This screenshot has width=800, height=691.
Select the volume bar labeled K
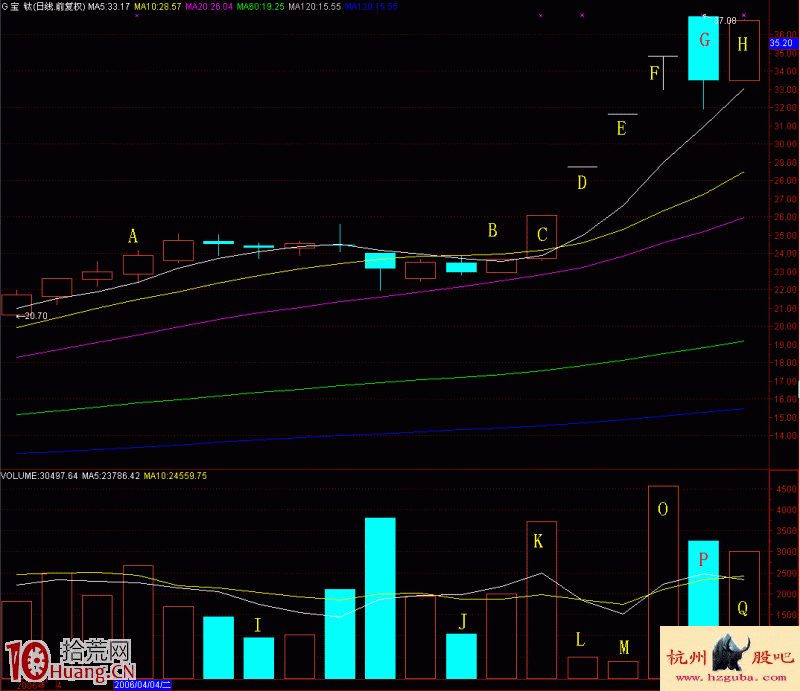[541, 598]
